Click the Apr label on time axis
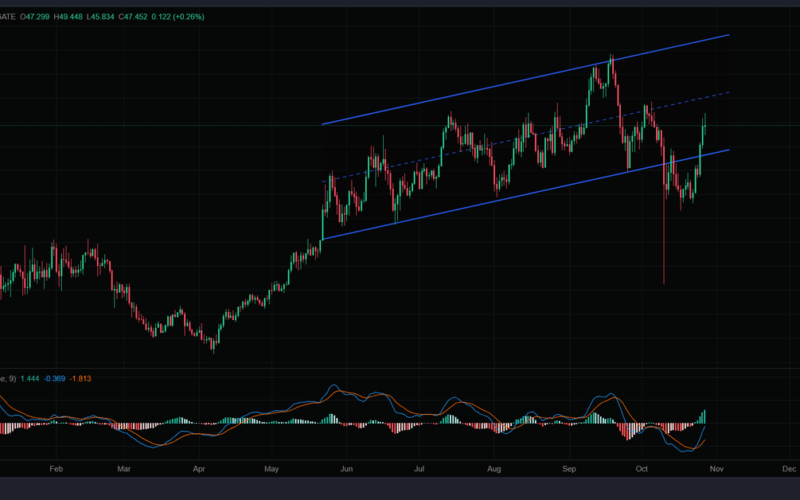The image size is (800, 500). (x=199, y=467)
